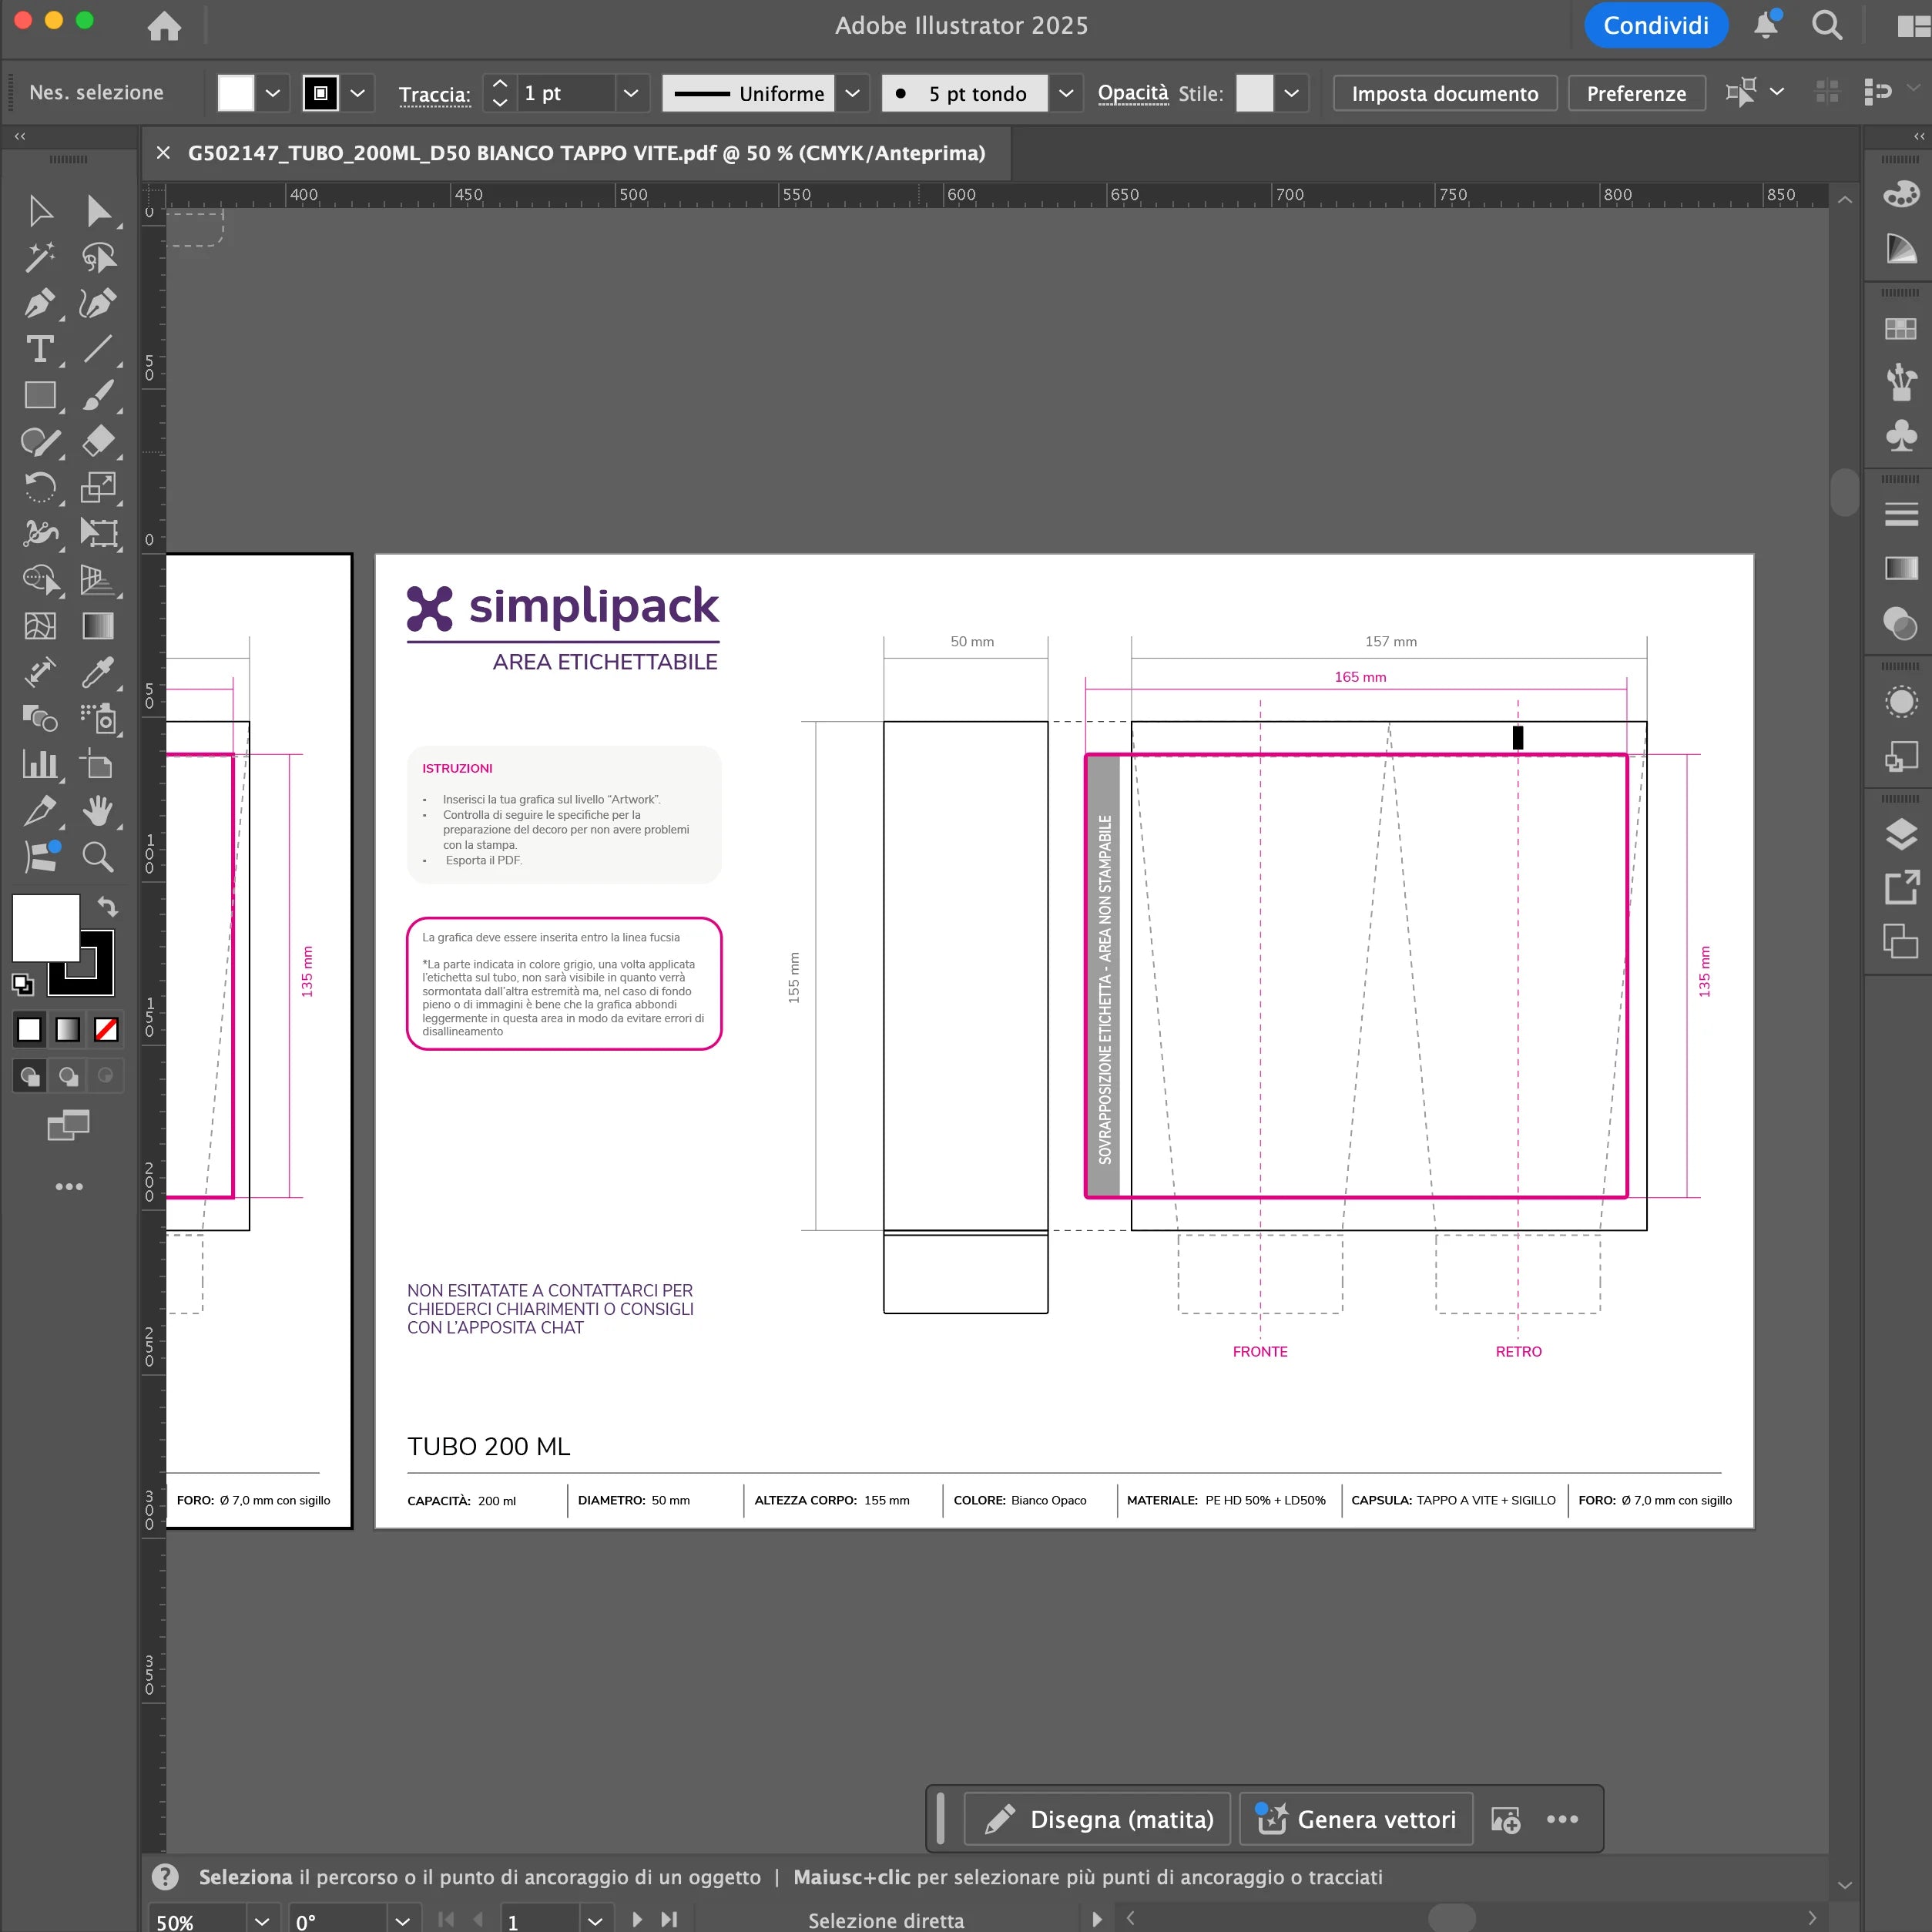The width and height of the screenshot is (1932, 1932).
Task: Select the Type tool
Action: (39, 349)
